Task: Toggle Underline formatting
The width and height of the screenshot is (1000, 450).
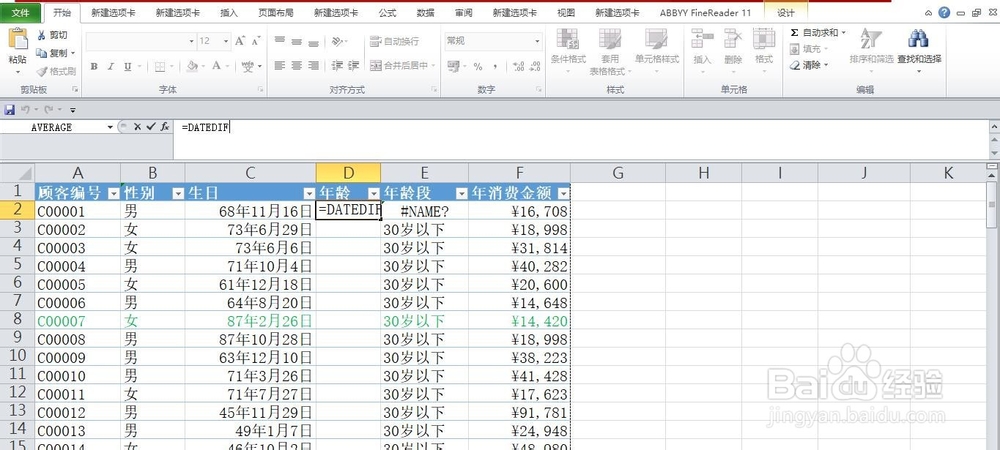Action: point(127,66)
